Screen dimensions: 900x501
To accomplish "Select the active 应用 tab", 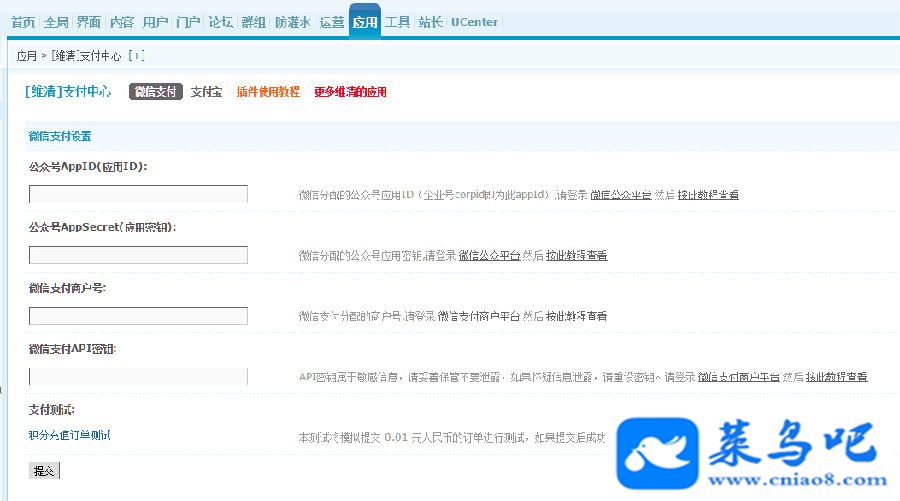I will coord(364,22).
